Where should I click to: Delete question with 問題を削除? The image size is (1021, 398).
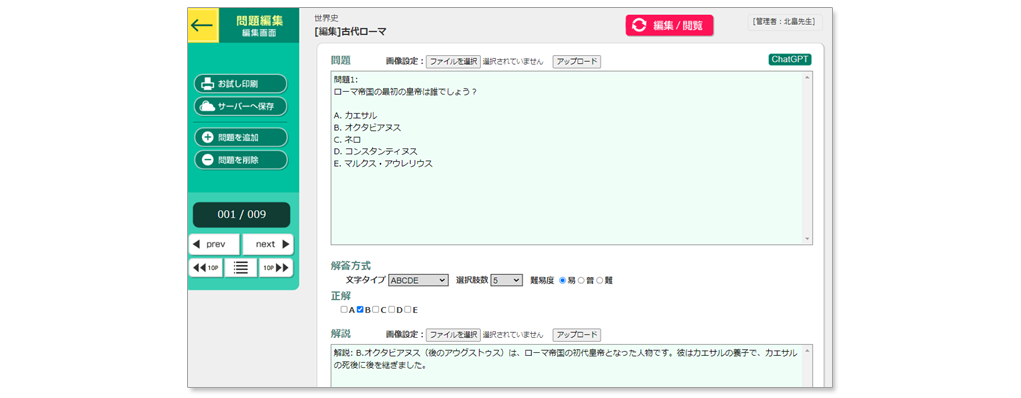240,160
